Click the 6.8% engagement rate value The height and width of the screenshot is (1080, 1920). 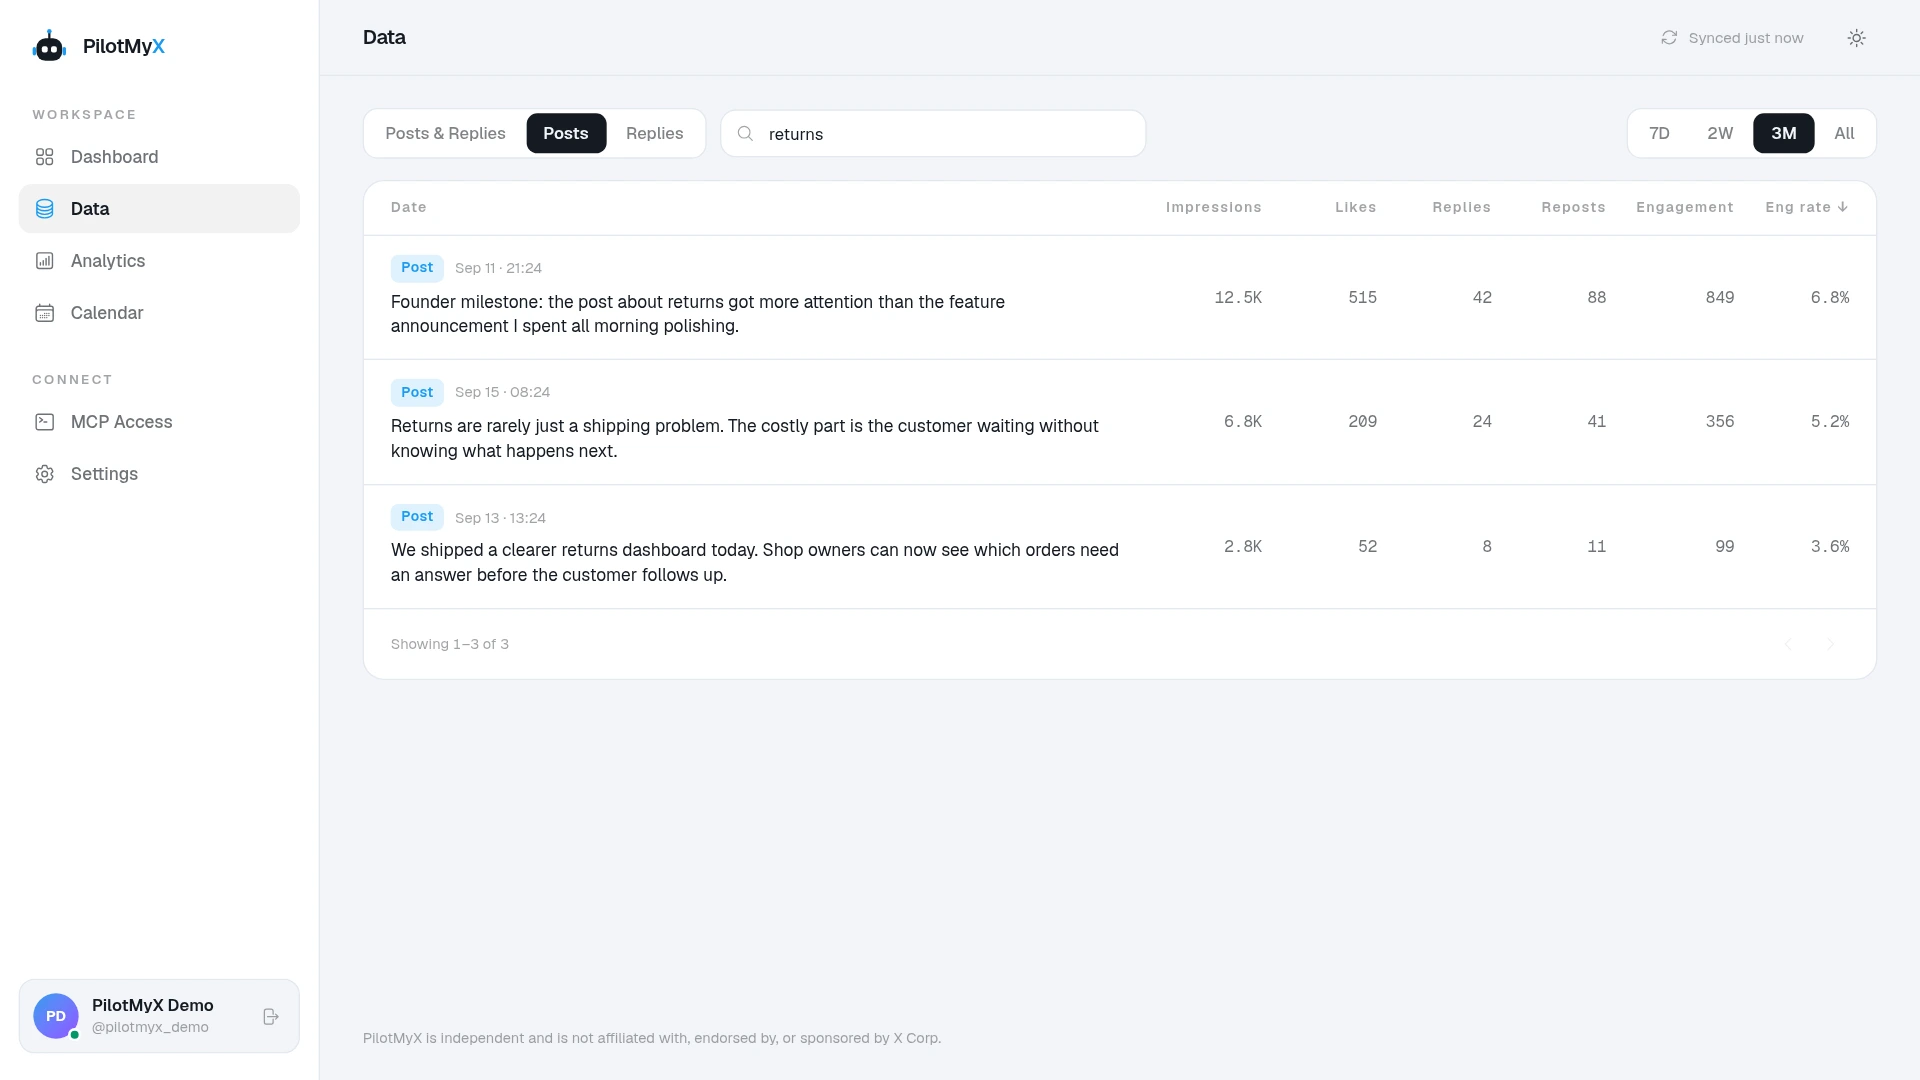(1830, 297)
